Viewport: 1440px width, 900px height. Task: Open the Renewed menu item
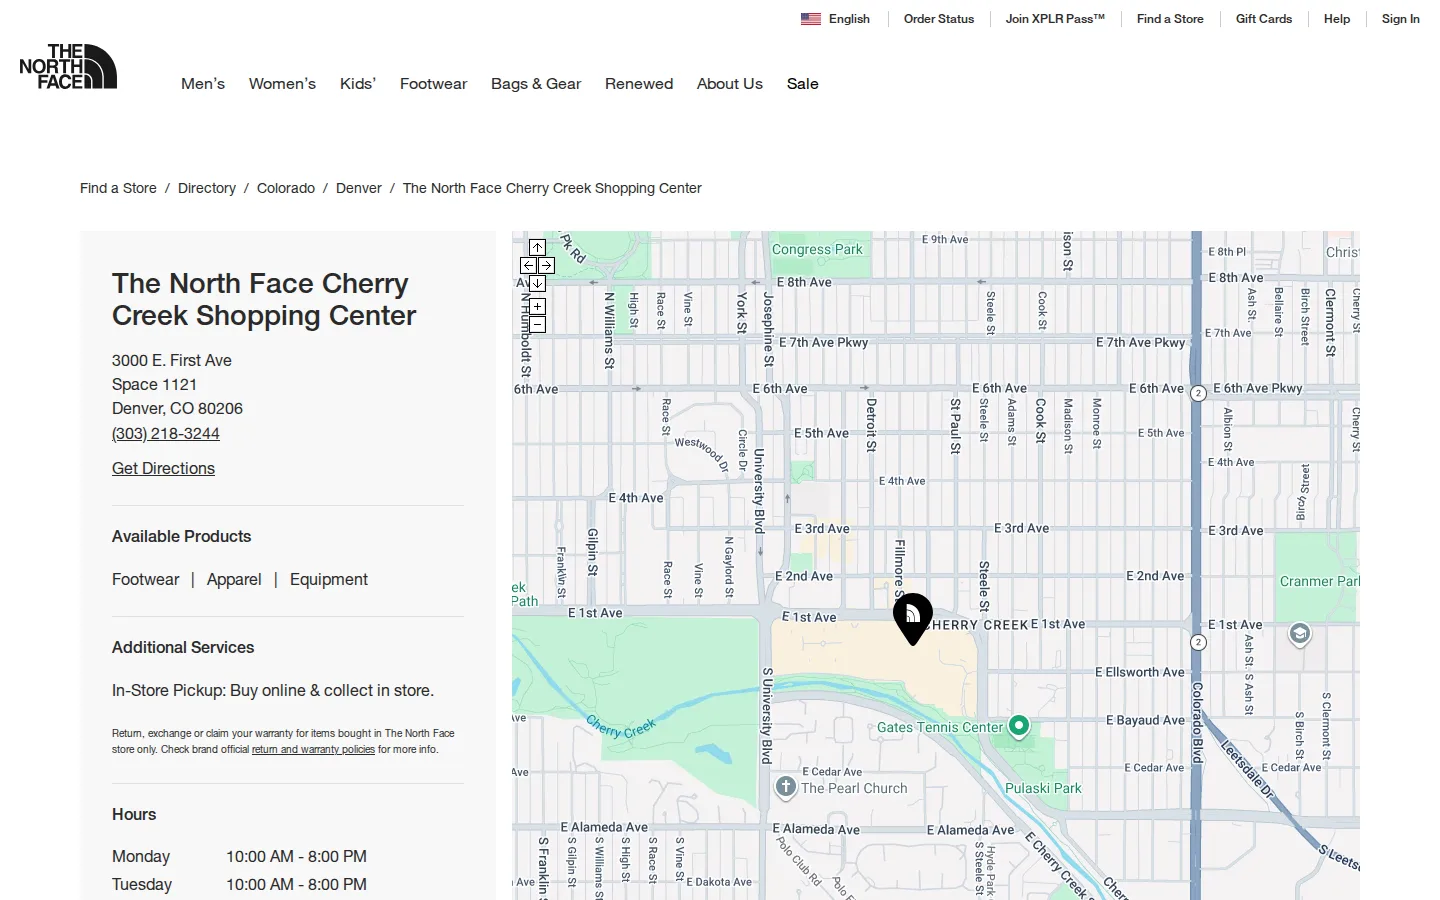coord(639,84)
